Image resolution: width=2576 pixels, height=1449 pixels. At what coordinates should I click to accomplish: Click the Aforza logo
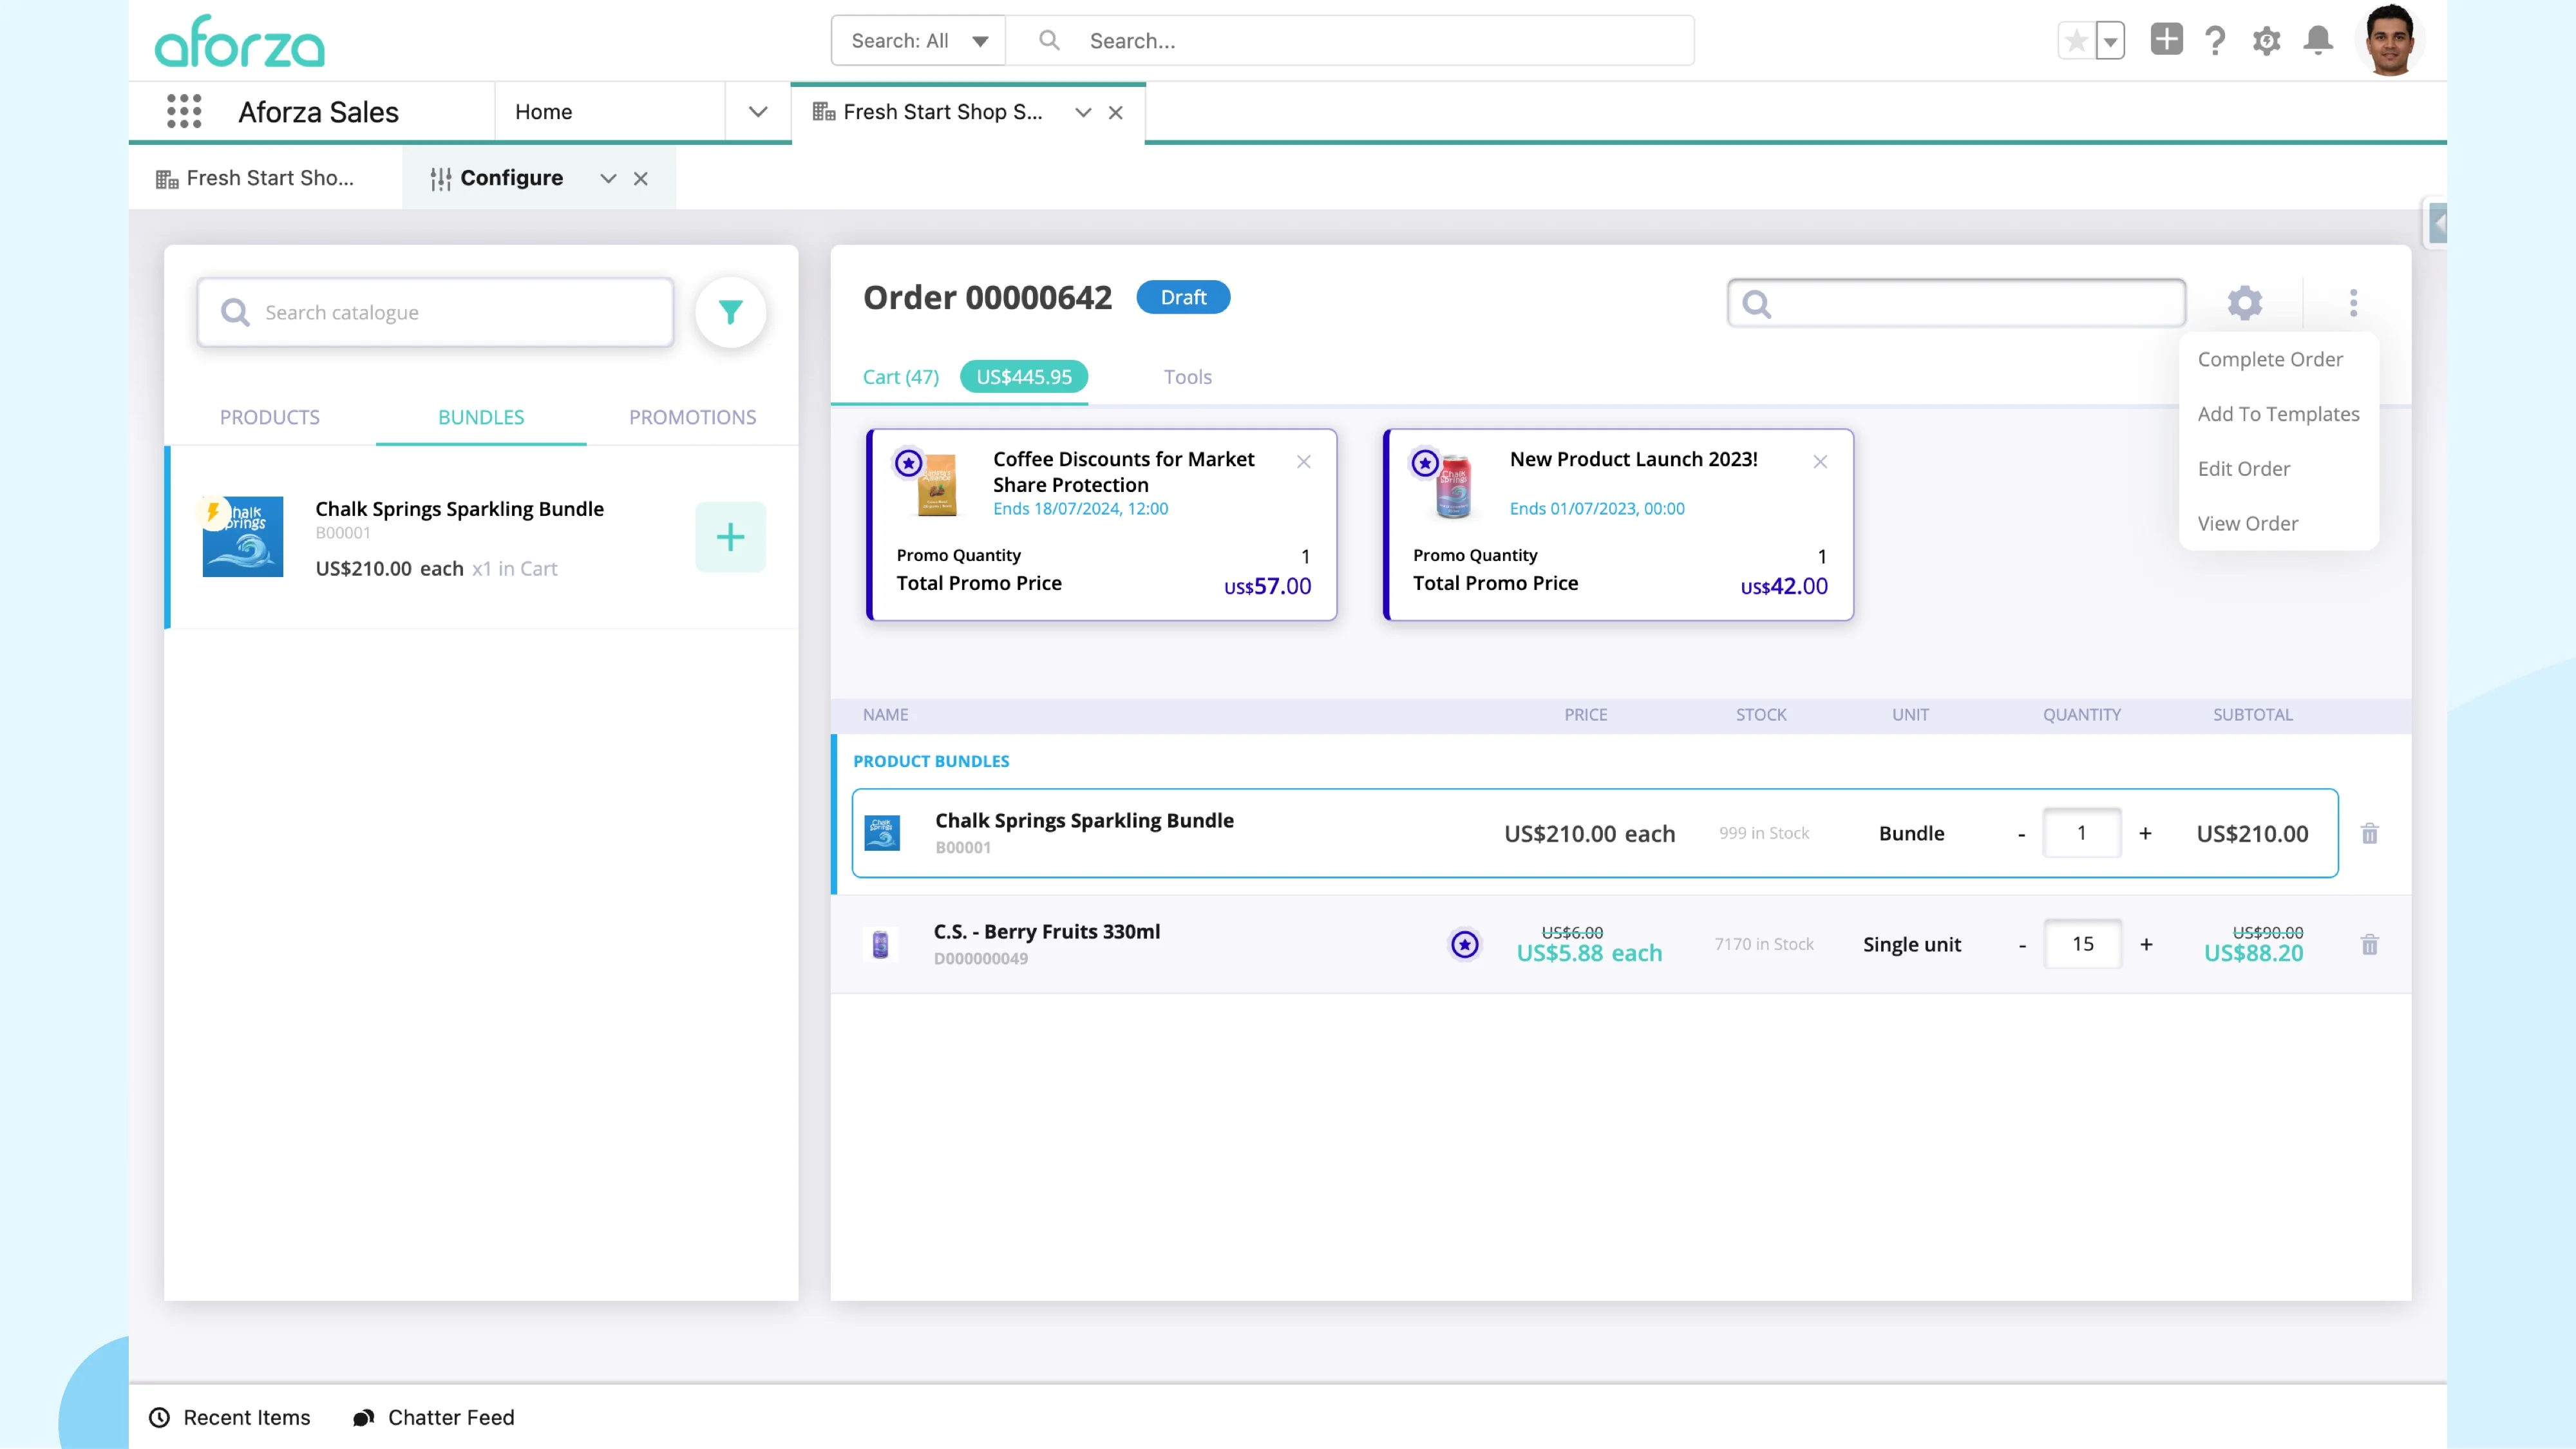click(240, 41)
